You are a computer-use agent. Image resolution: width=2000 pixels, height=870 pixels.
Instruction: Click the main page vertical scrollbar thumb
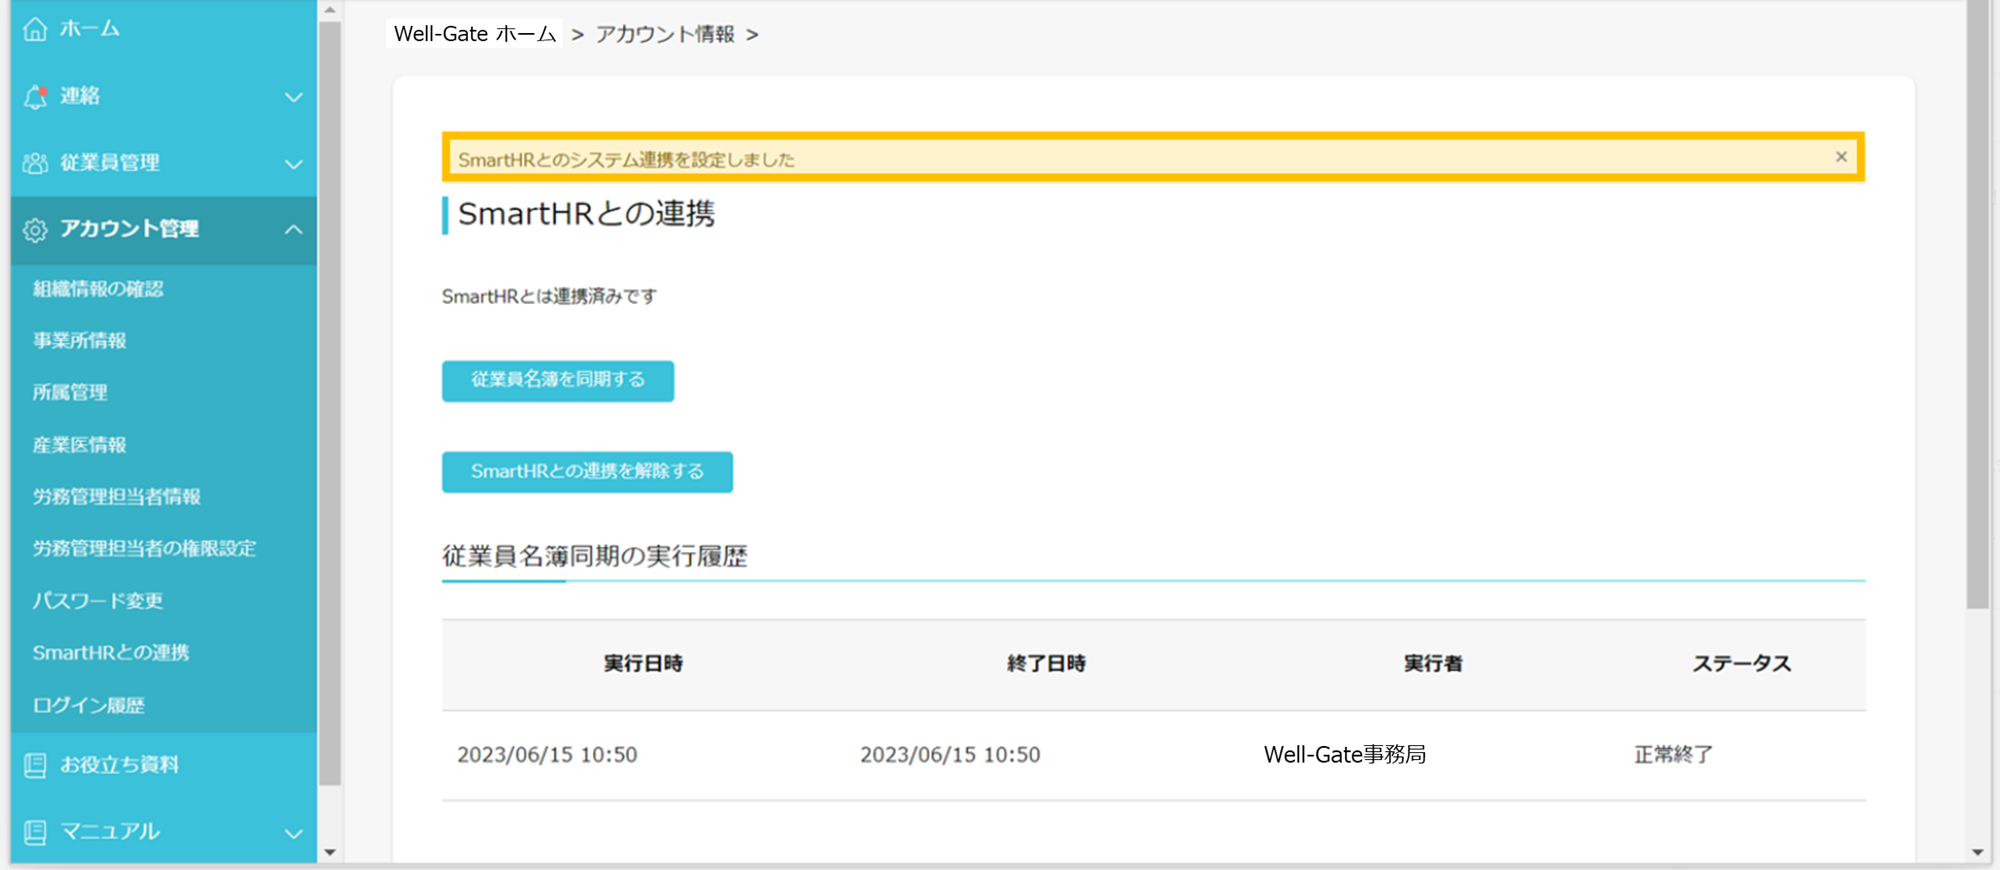(x=1977, y=305)
